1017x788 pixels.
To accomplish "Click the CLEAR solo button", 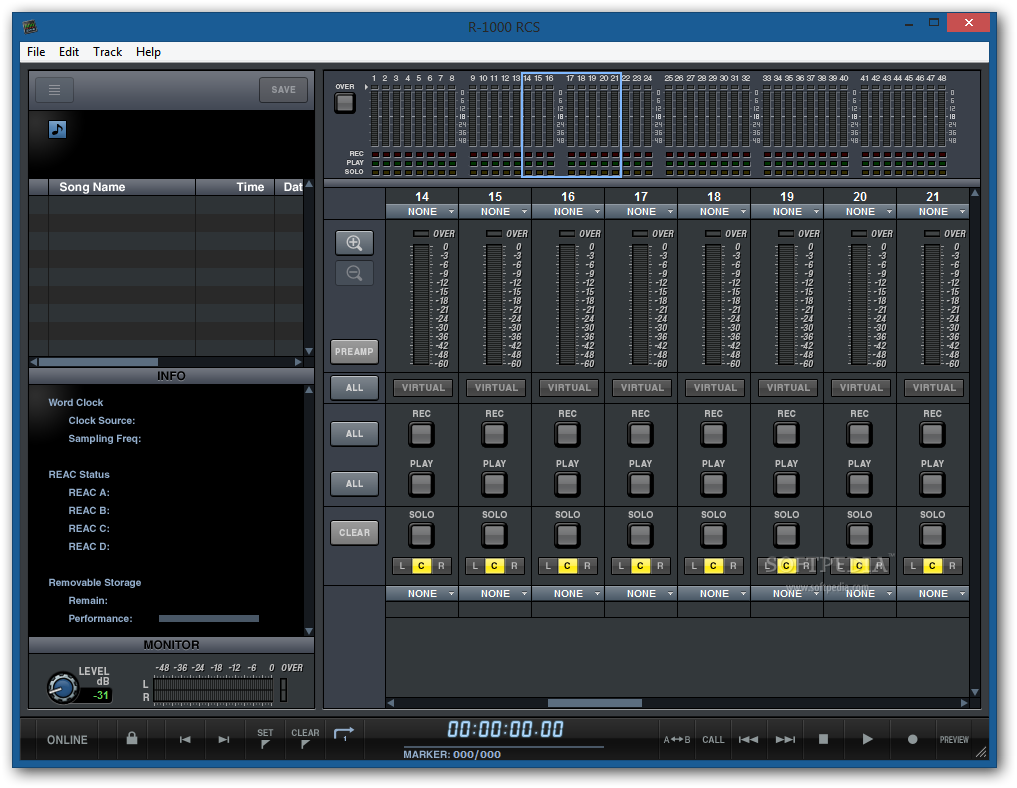I will click(354, 532).
